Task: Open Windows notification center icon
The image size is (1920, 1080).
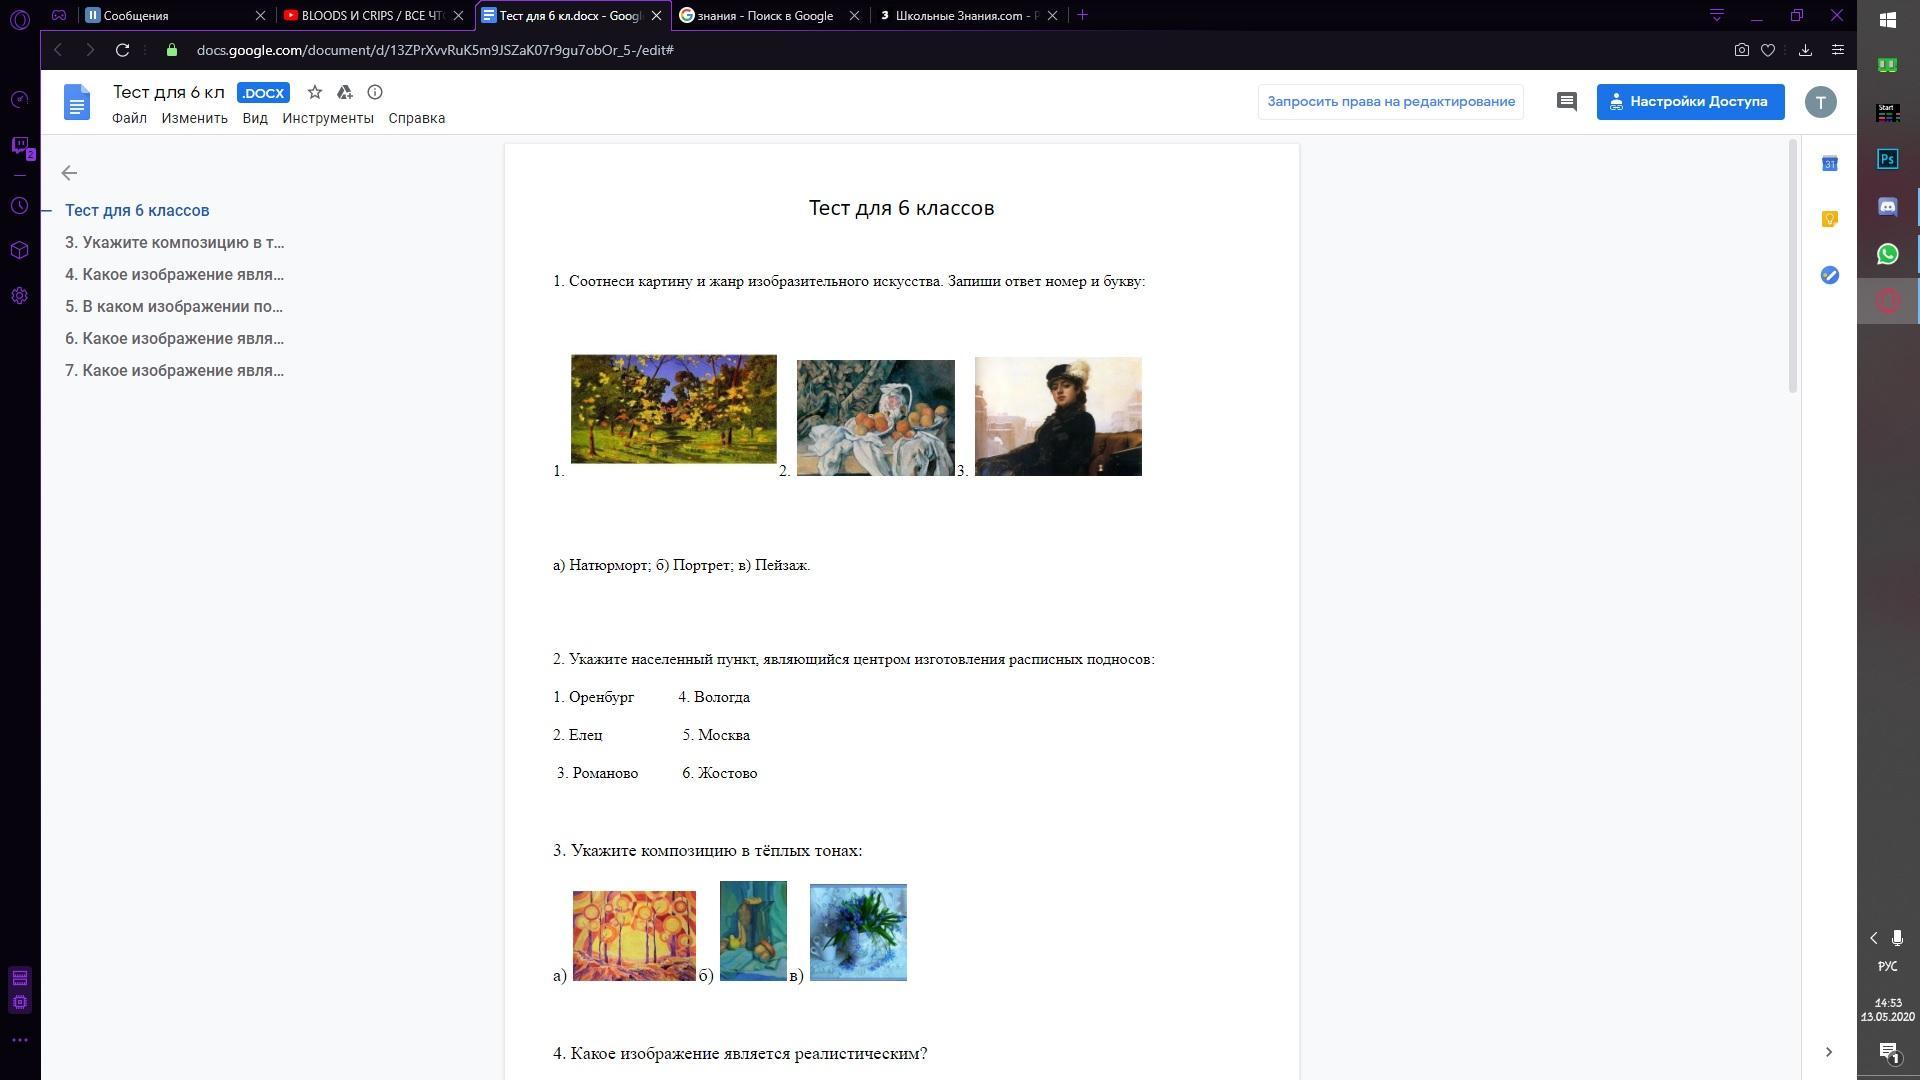Action: pos(1888,1052)
